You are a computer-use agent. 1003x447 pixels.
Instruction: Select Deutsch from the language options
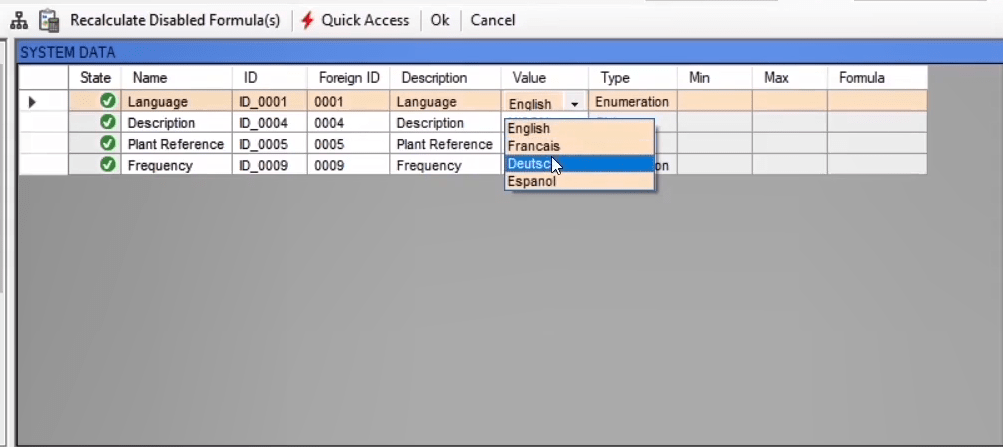click(529, 164)
